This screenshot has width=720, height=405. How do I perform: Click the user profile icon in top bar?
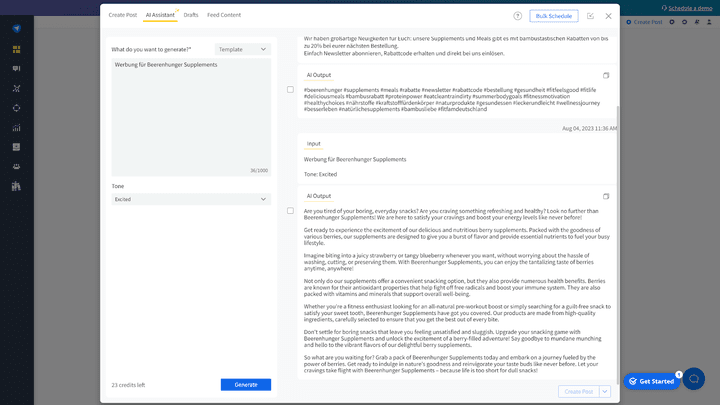click(x=709, y=22)
